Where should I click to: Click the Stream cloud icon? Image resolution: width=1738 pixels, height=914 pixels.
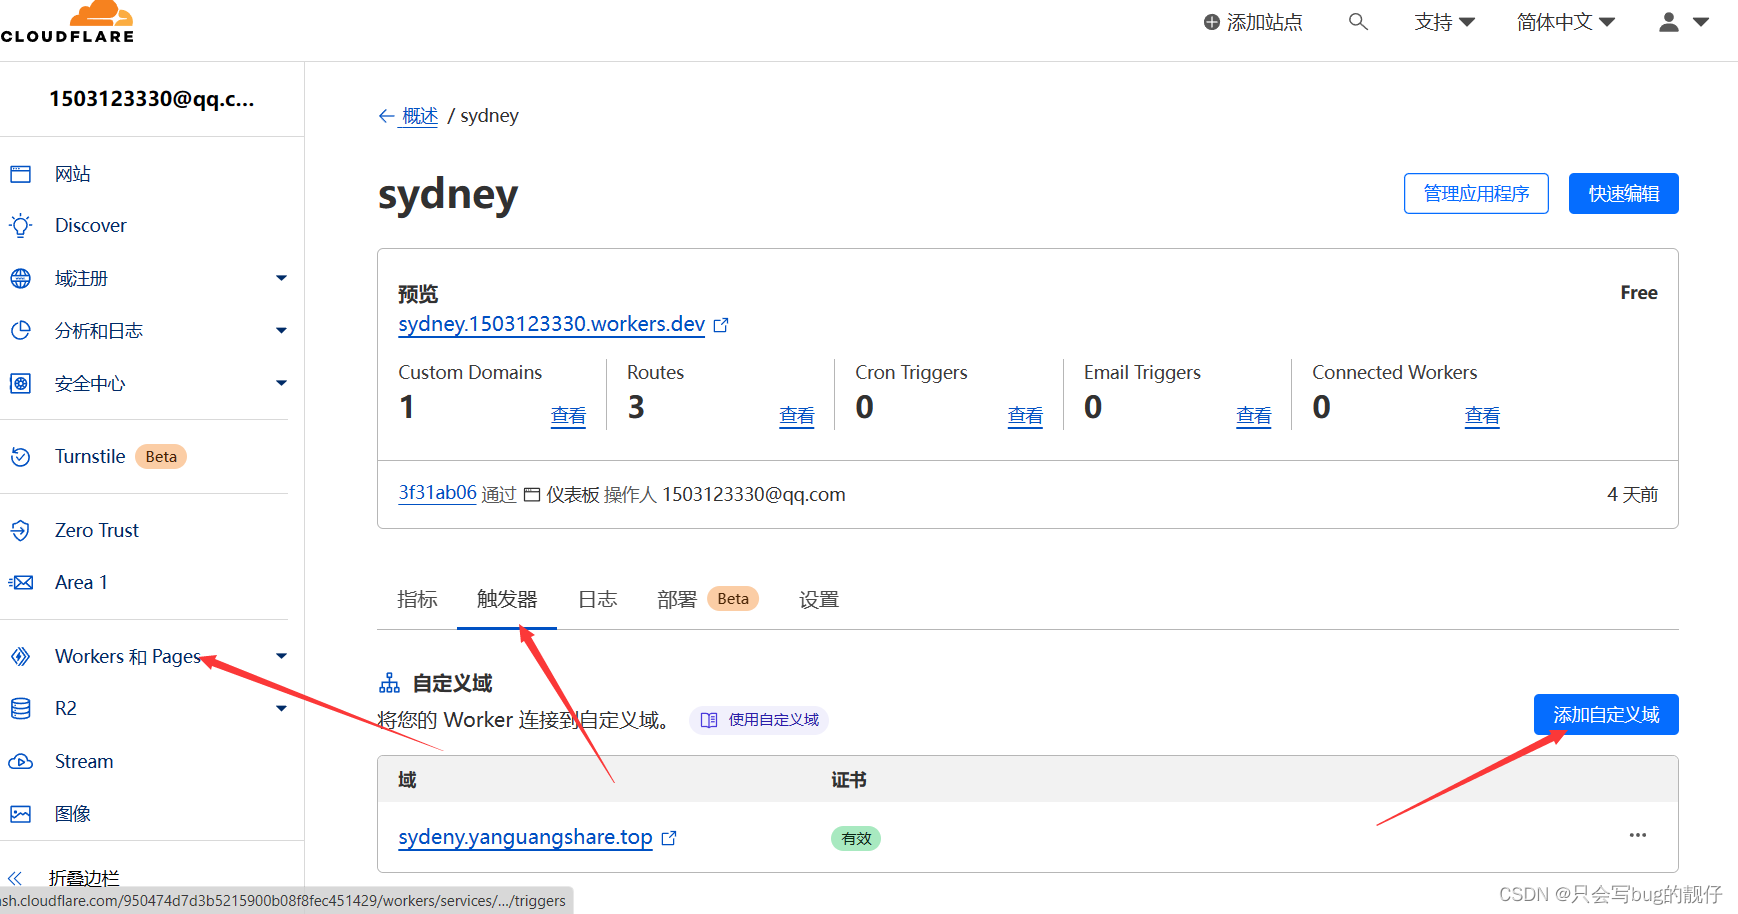click(x=21, y=762)
